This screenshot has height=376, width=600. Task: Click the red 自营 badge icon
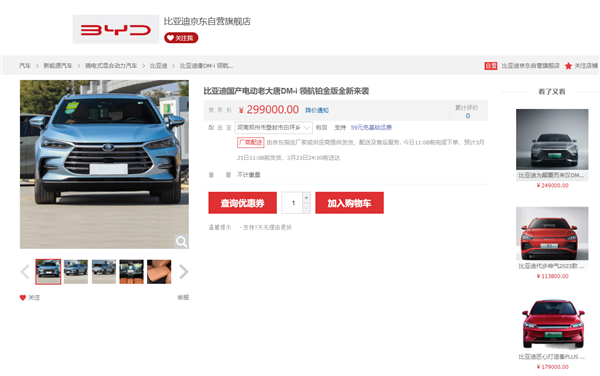[x=491, y=66]
